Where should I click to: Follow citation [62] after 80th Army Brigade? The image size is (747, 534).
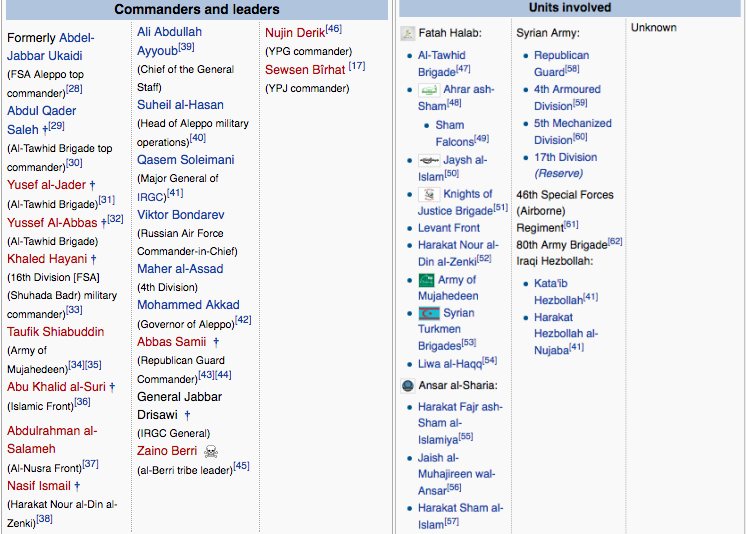615,241
